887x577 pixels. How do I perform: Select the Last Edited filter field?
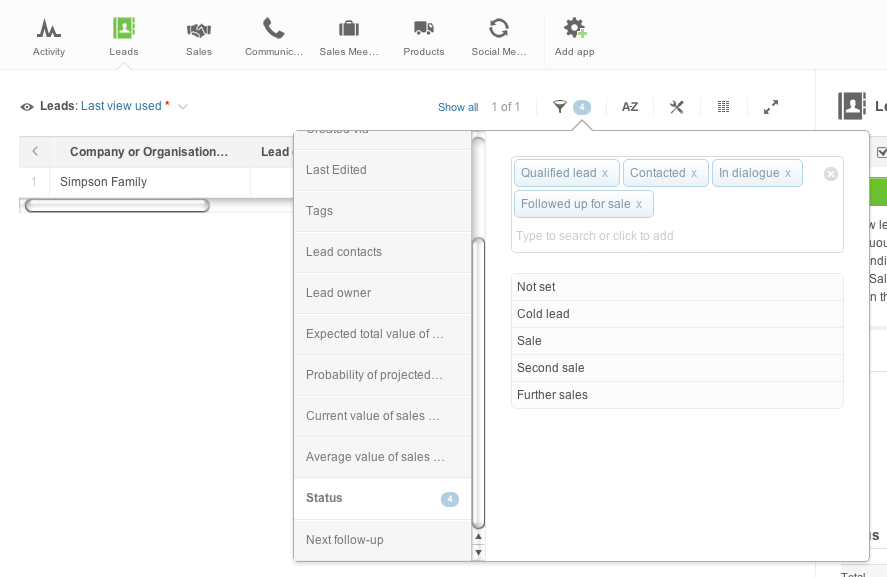pos(382,170)
